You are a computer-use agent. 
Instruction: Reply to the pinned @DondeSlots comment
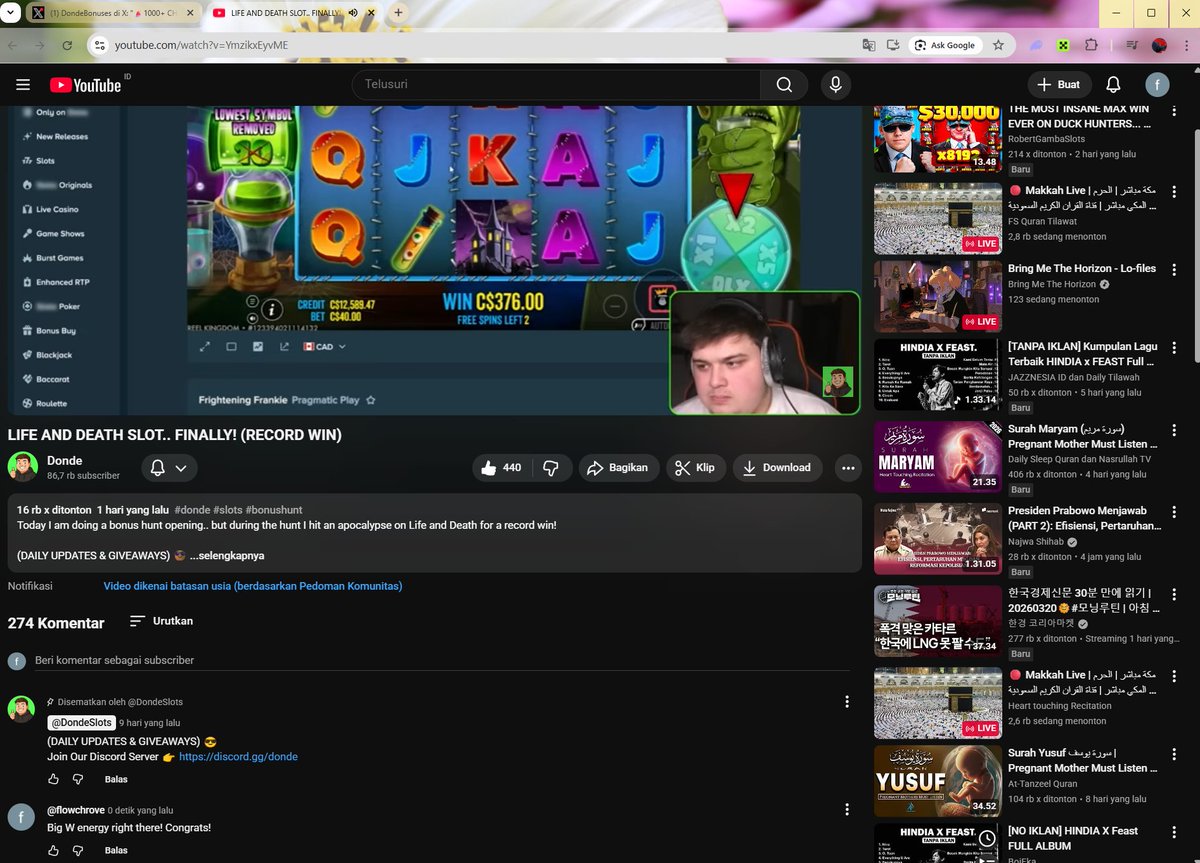pos(116,779)
